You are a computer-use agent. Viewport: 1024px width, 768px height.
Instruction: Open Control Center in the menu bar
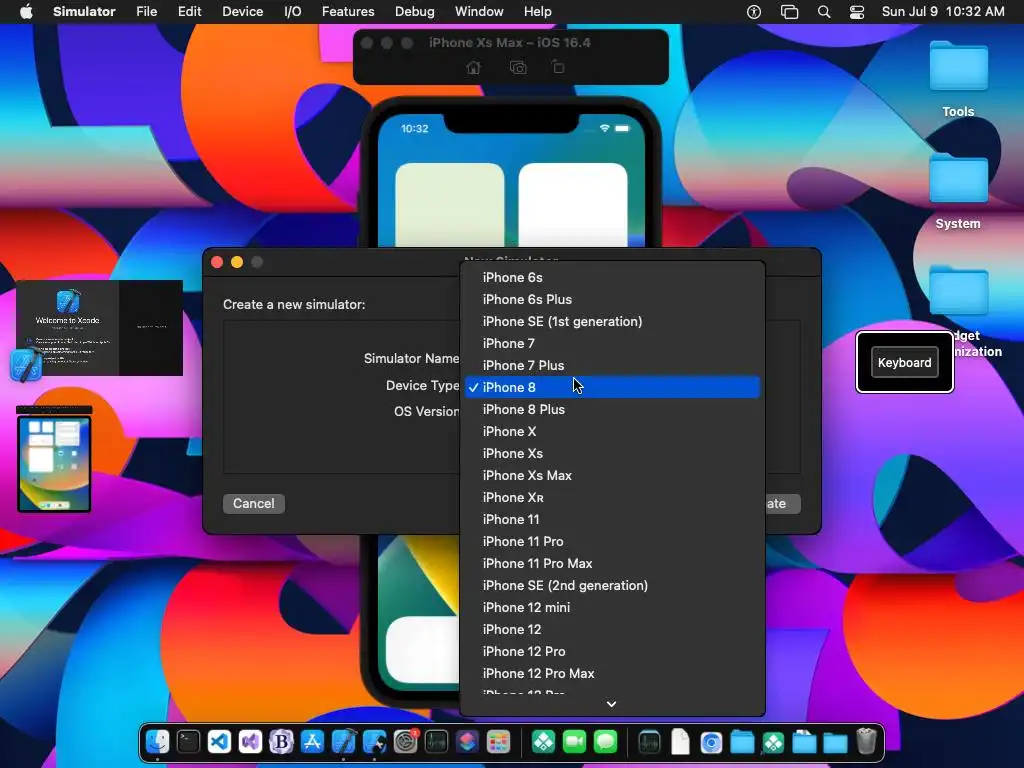click(x=857, y=12)
